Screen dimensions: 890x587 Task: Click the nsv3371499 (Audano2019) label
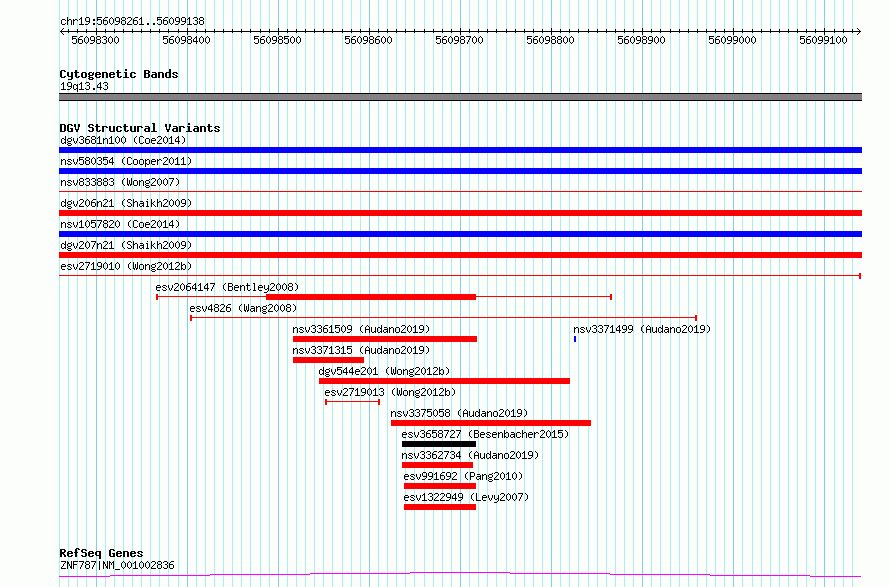642,329
